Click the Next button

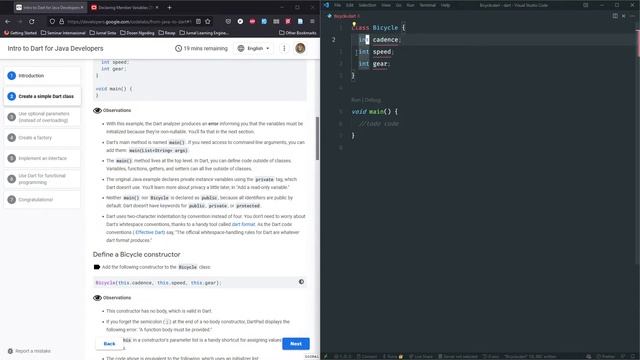pos(296,344)
